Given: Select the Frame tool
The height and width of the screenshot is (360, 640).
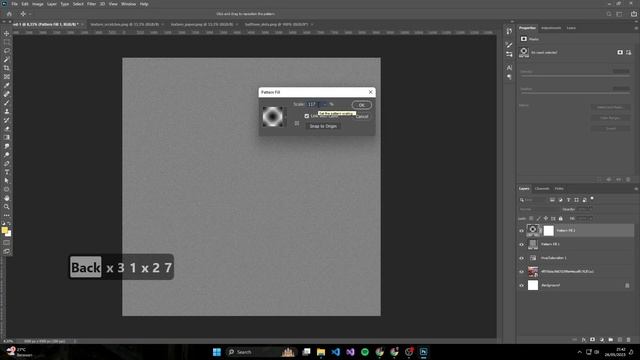Looking at the screenshot, I should pos(7,77).
